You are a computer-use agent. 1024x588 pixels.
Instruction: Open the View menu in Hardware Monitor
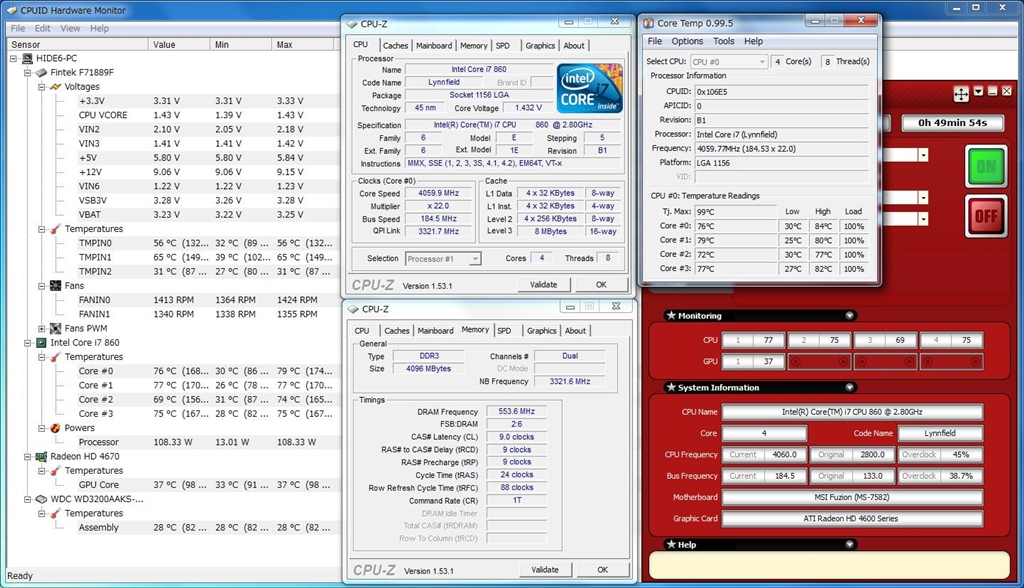[69, 28]
